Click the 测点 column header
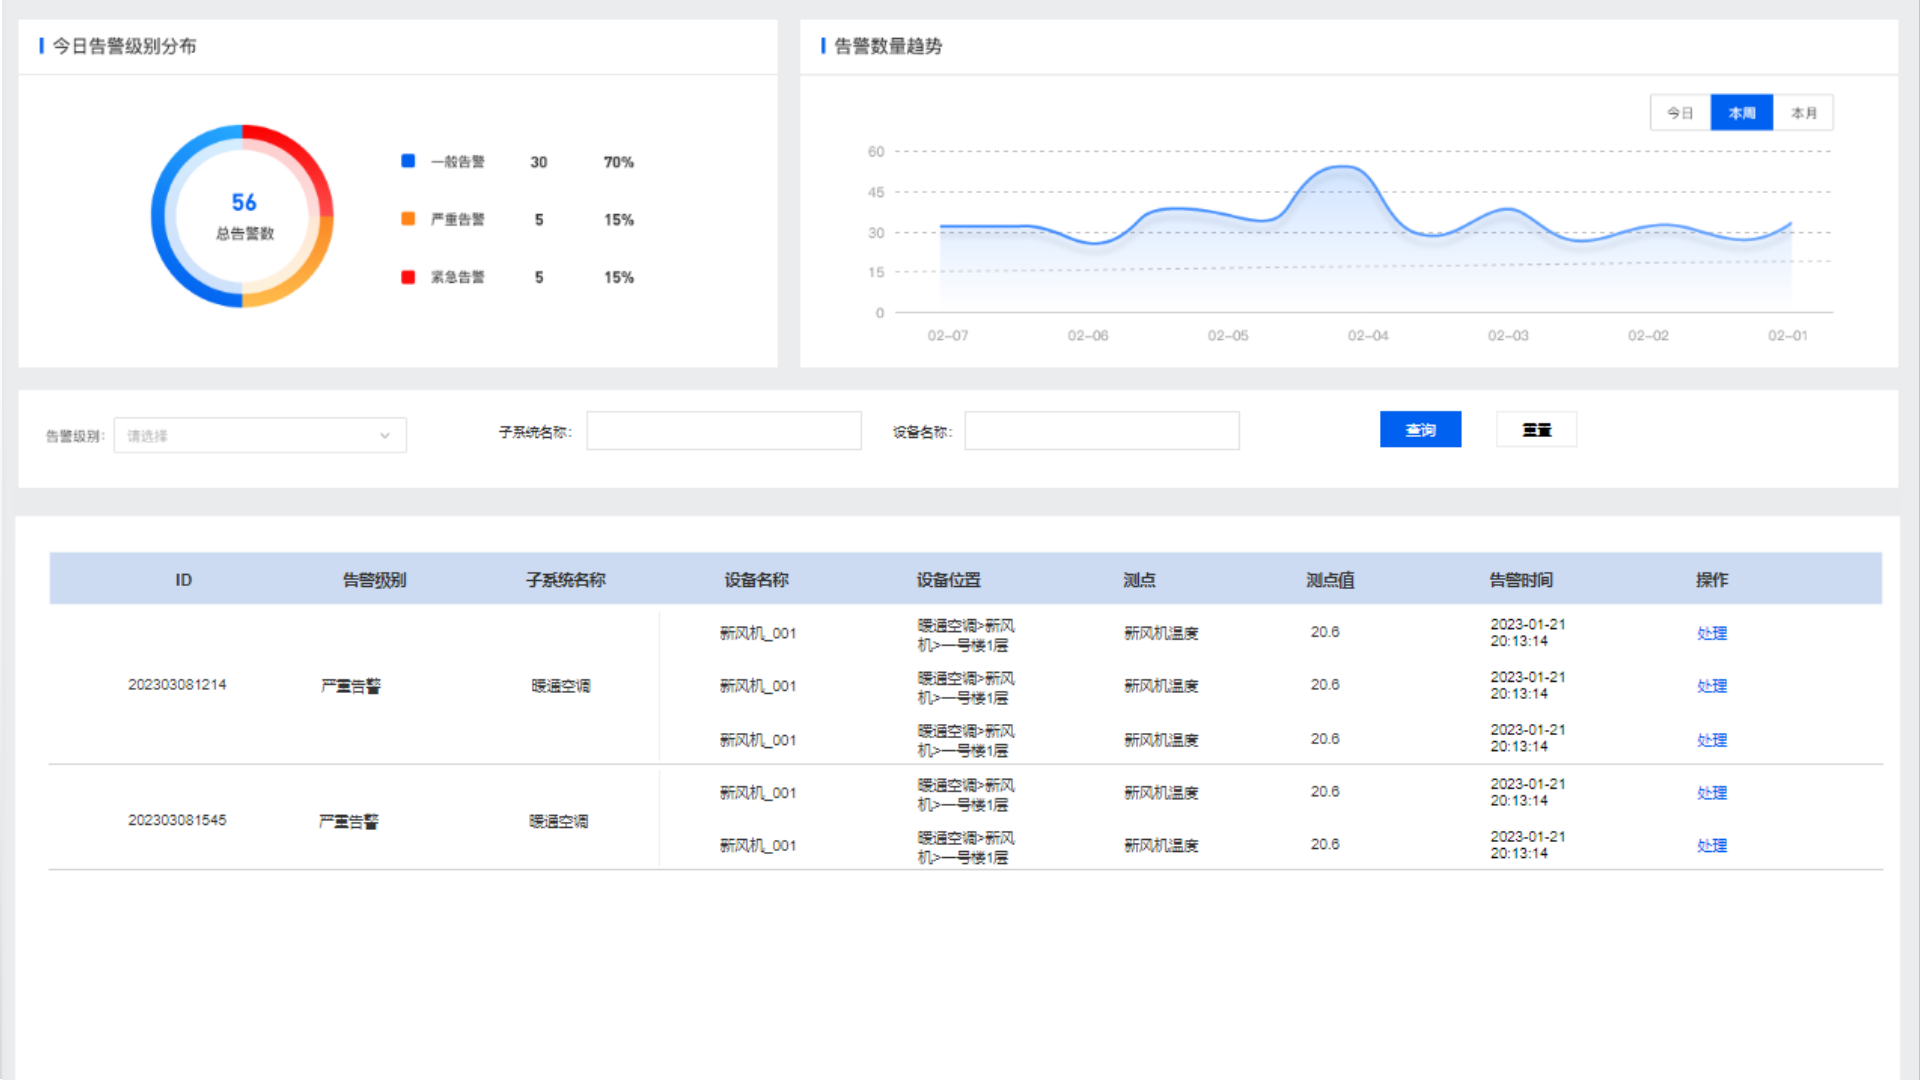The height and width of the screenshot is (1080, 1920). click(x=1139, y=580)
